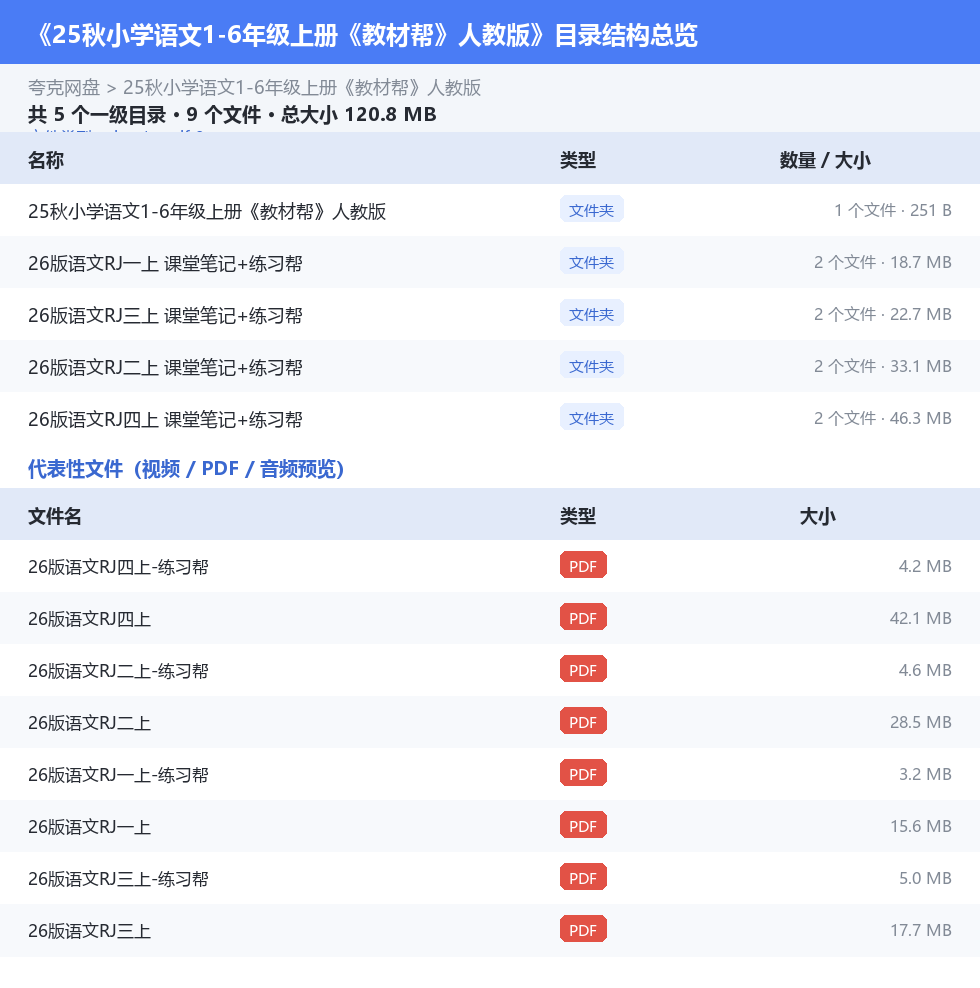Viewport: 980px width, 988px height.
Task: Select file 26版语文RJ四上-练习帮
Action: tap(490, 566)
